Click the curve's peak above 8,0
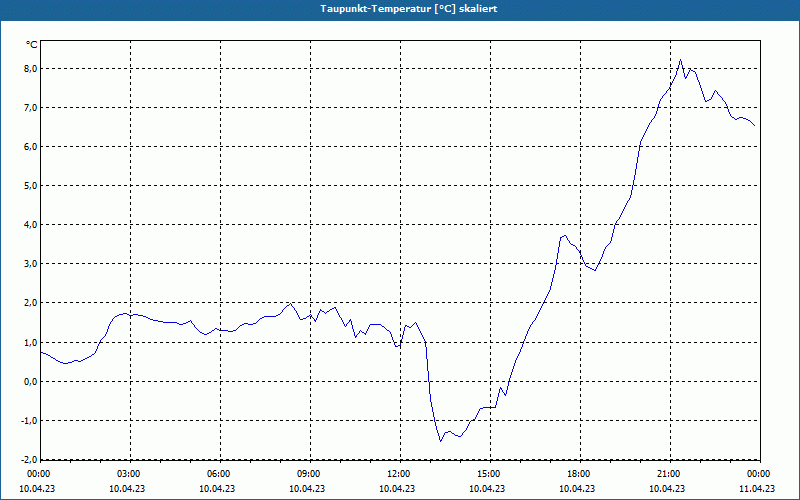Viewport: 800px width, 500px height. (x=680, y=60)
